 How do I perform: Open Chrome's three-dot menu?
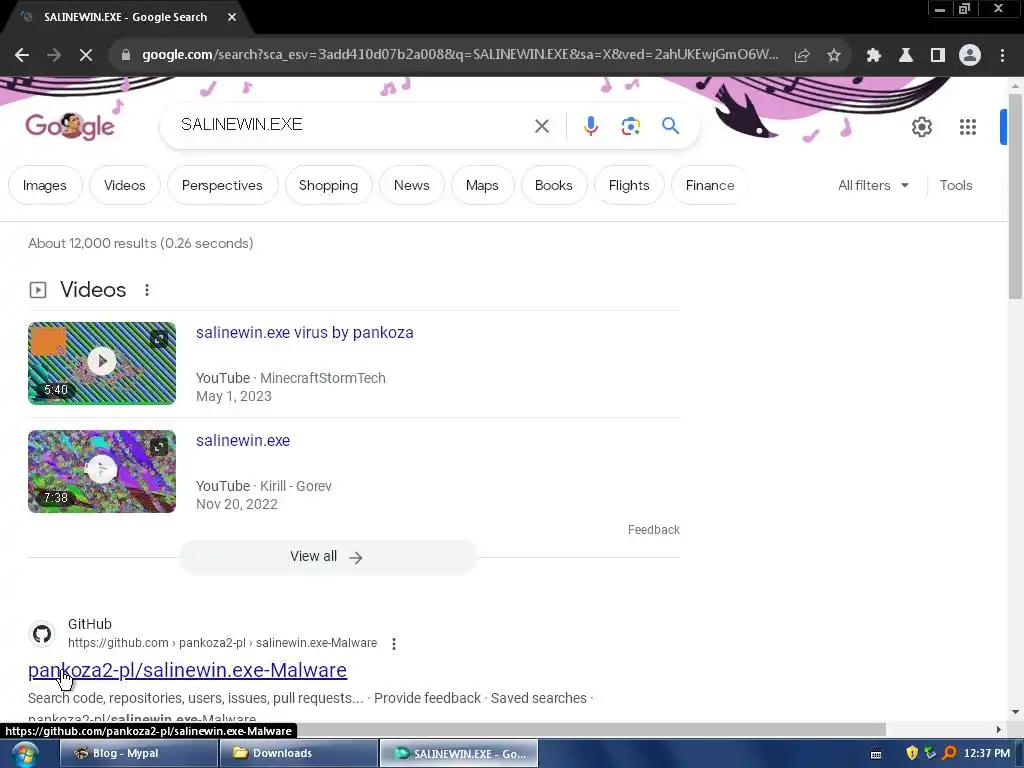pyautogui.click(x=1002, y=55)
